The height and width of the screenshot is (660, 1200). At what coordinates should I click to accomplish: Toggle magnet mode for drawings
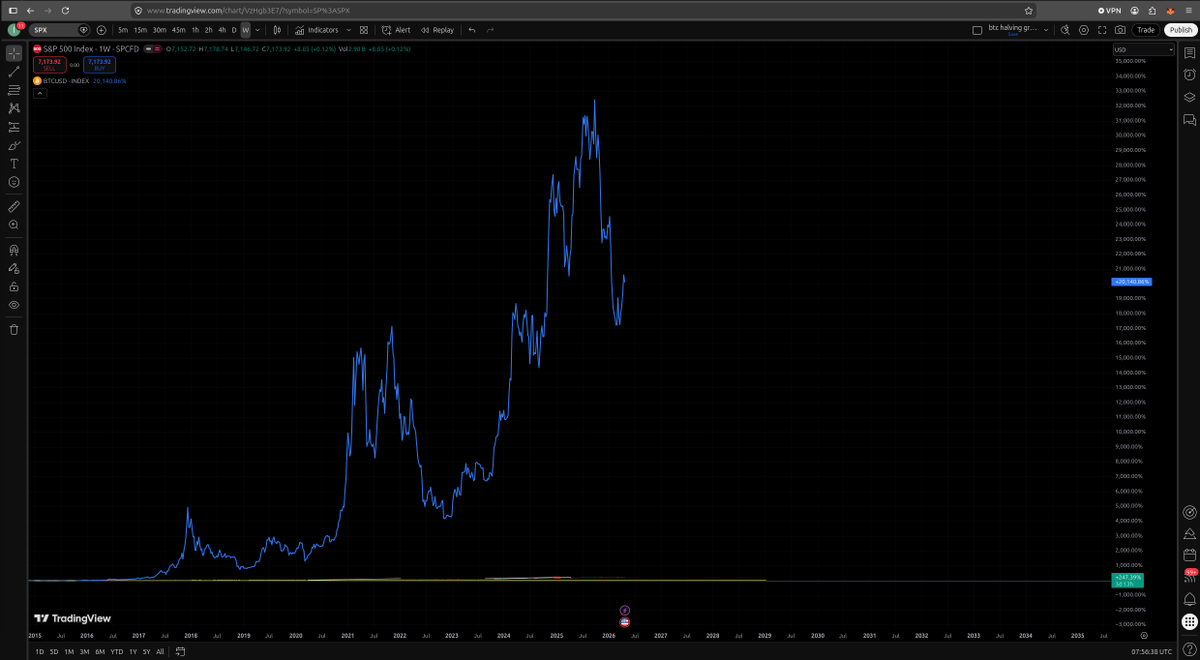tap(14, 250)
